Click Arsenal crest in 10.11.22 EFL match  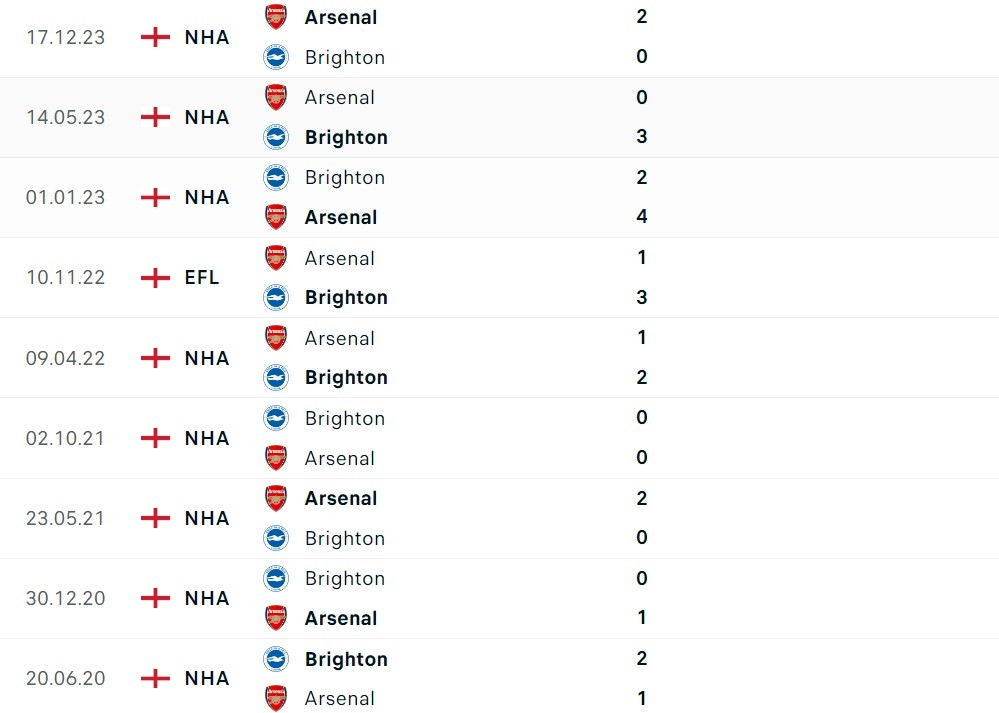275,258
